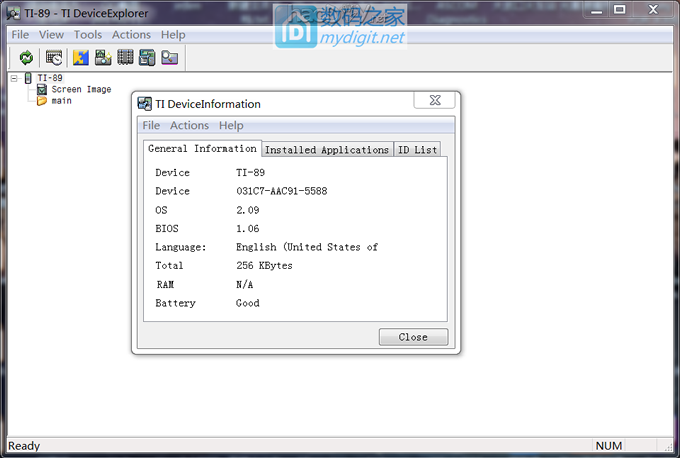Click the clock toolbar icon
This screenshot has width=680, height=458.
(54, 58)
